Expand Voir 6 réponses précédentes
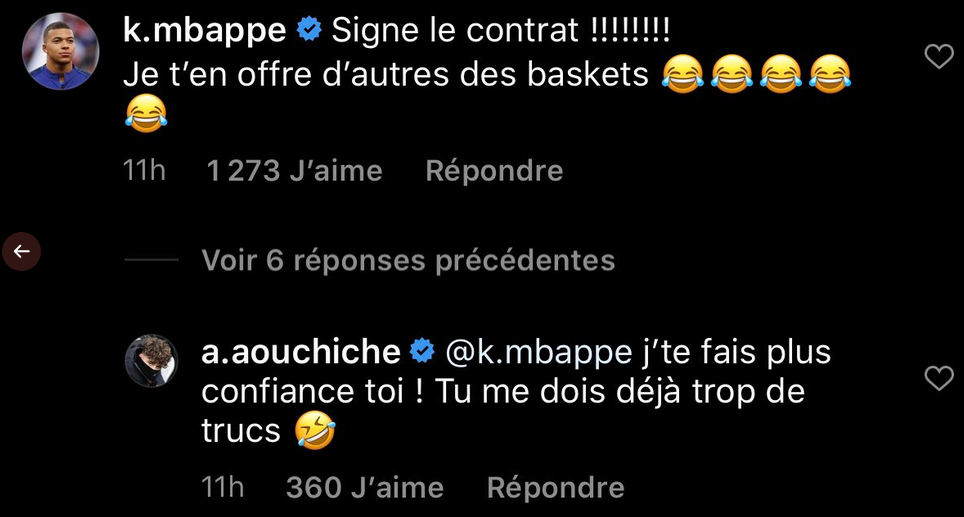The image size is (964, 517). tap(408, 261)
